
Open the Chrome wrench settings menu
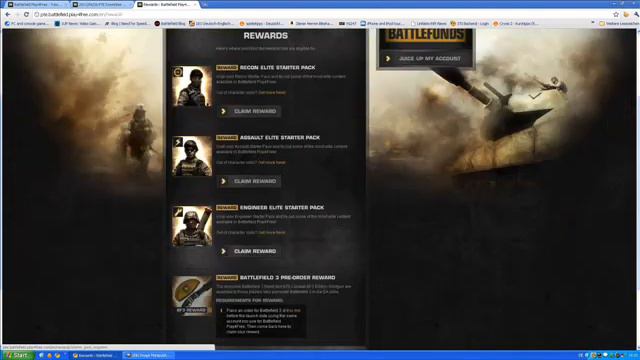pyautogui.click(x=636, y=14)
